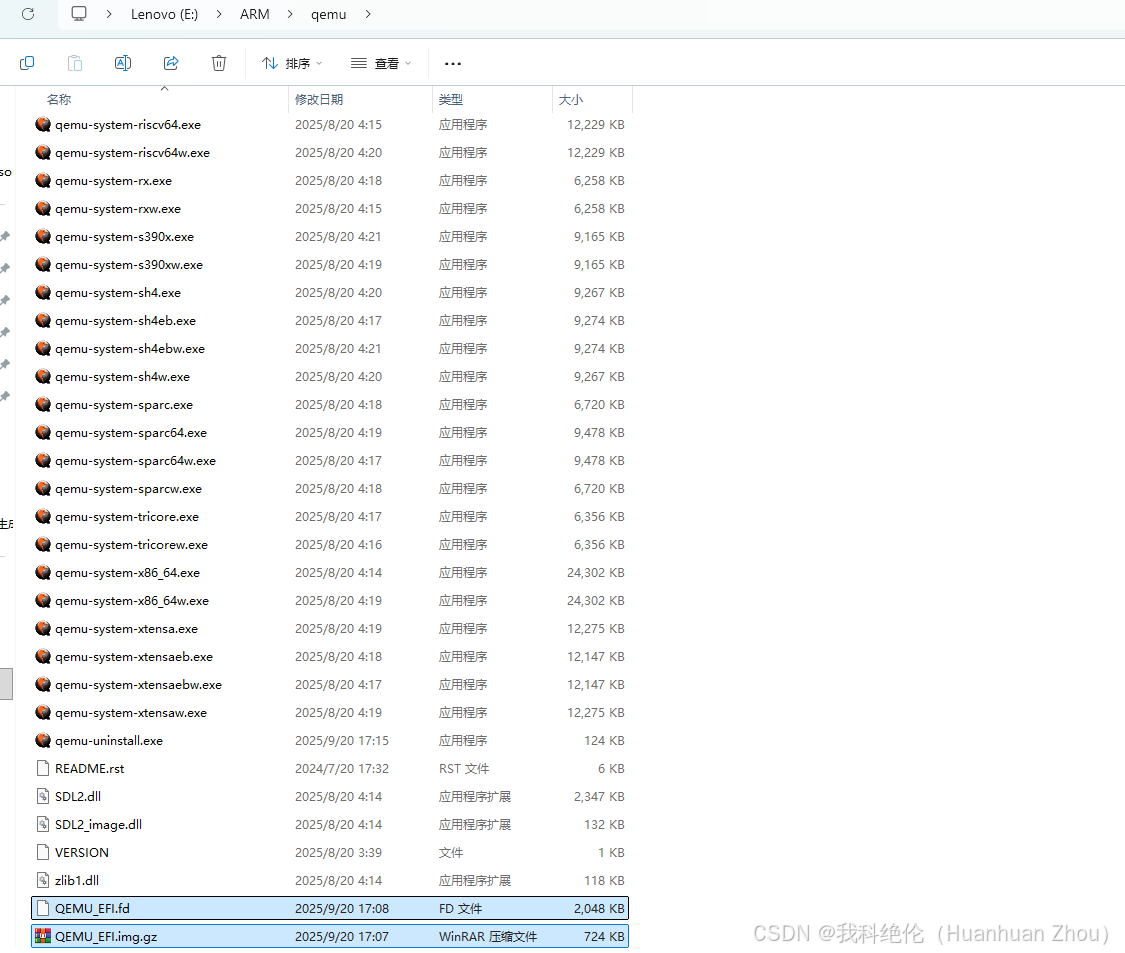1125x953 pixels.
Task: Click icon of qemu-system-tricore.exe
Action: (x=43, y=516)
